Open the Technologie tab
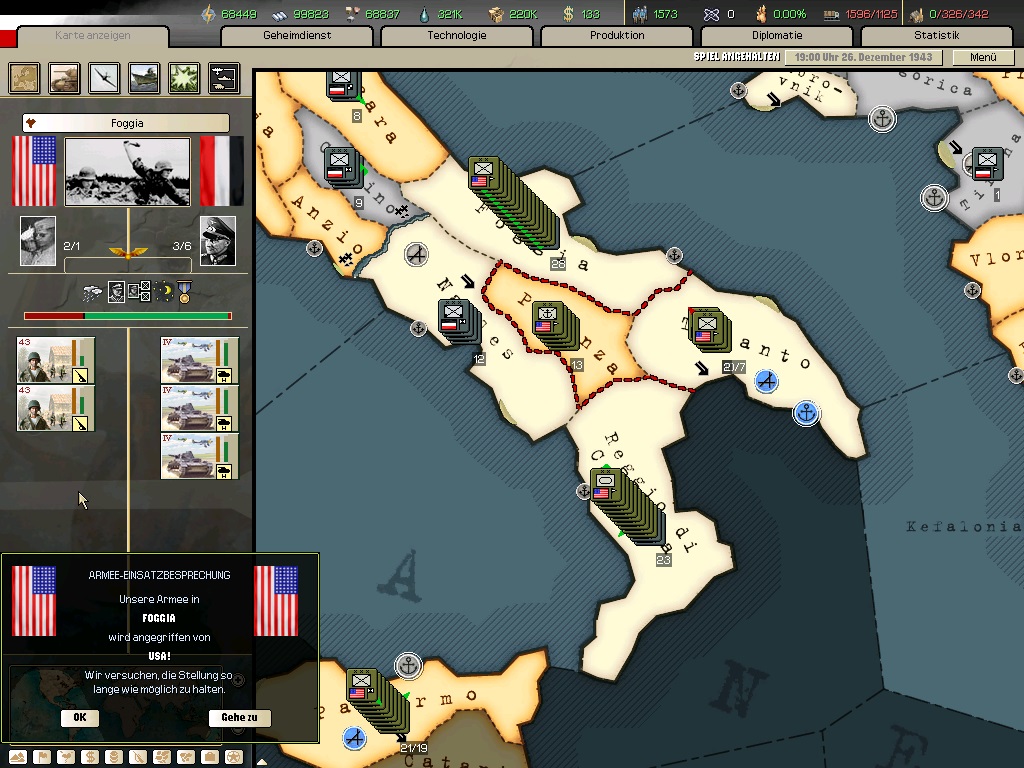The height and width of the screenshot is (768, 1024). click(456, 36)
